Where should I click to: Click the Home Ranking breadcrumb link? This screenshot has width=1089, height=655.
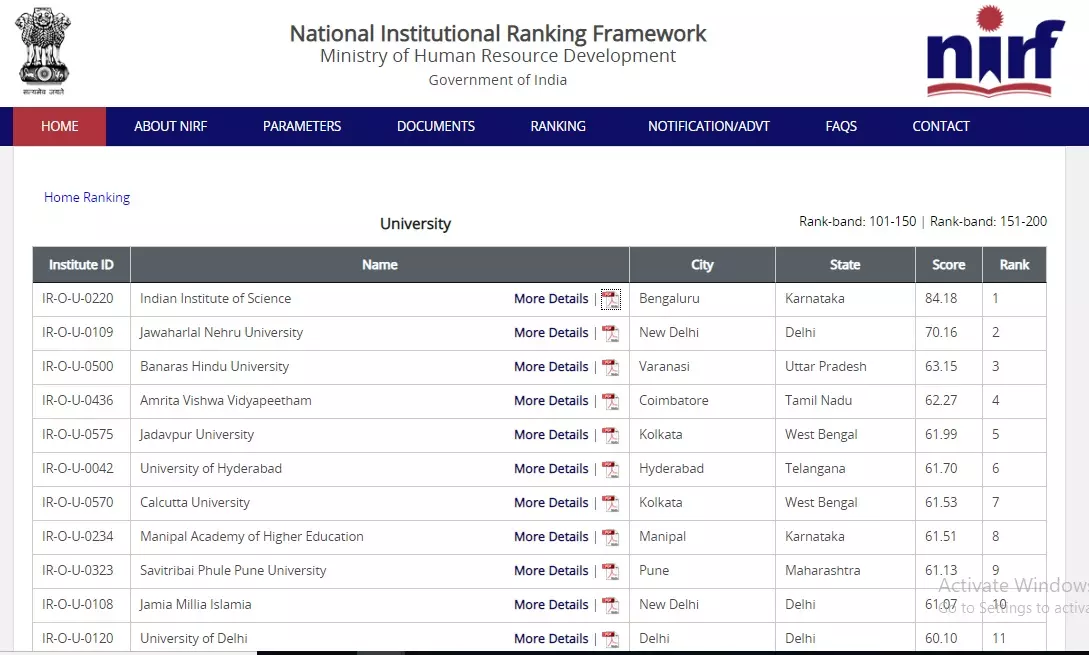tap(87, 197)
